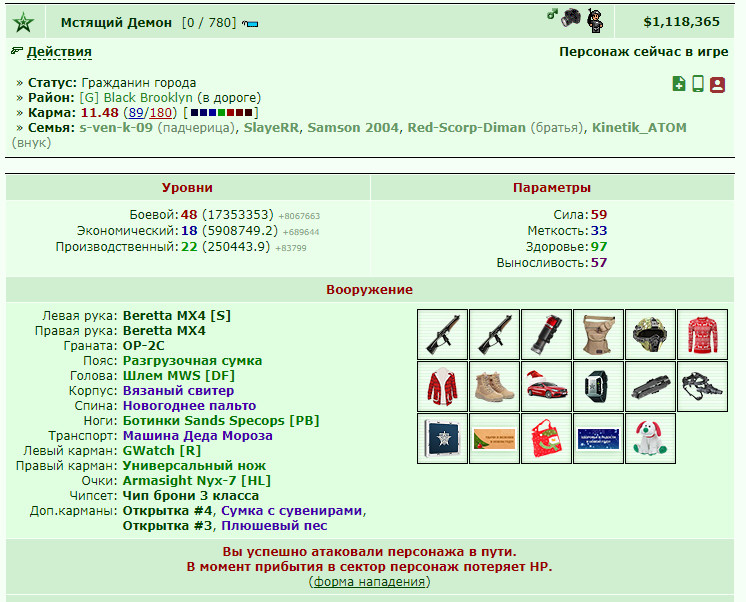
Task: Open SlayeRR's profile link
Action: (x=271, y=128)
